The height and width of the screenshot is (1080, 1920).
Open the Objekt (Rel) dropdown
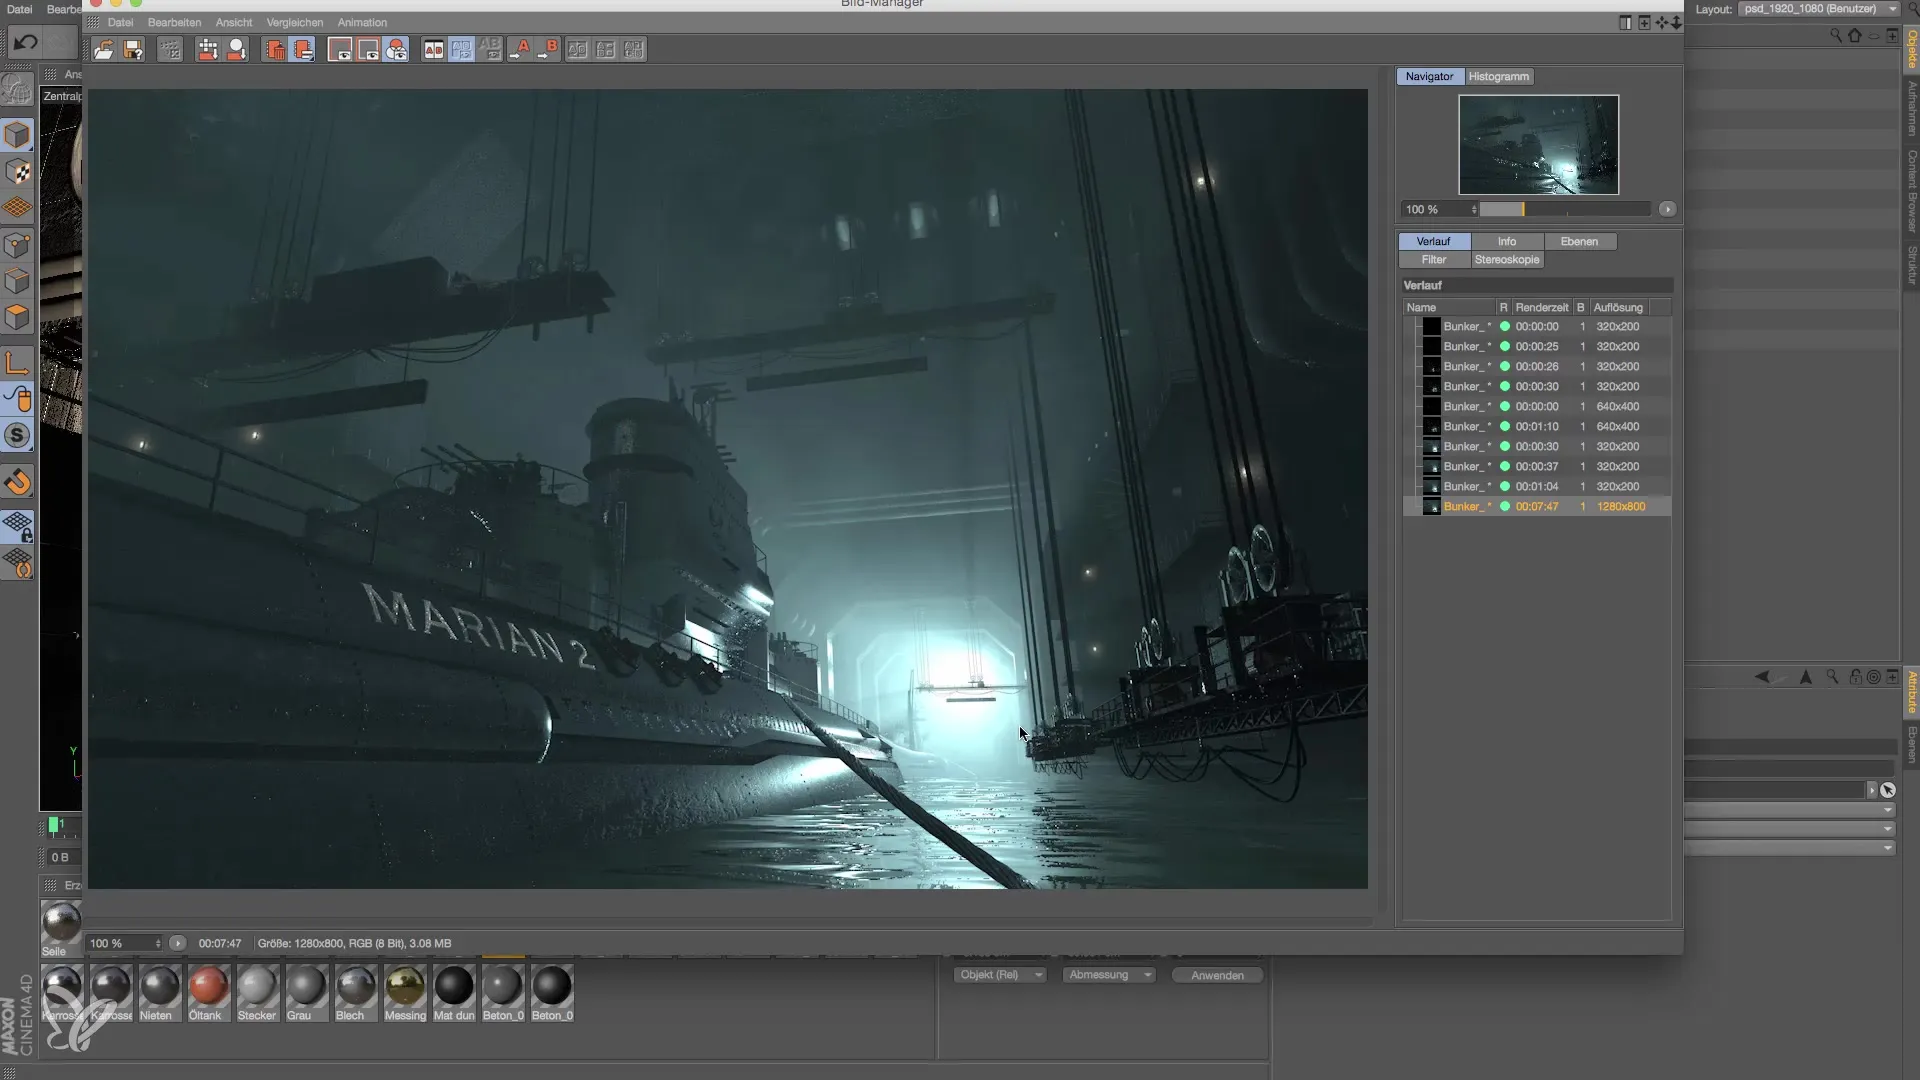pos(998,975)
